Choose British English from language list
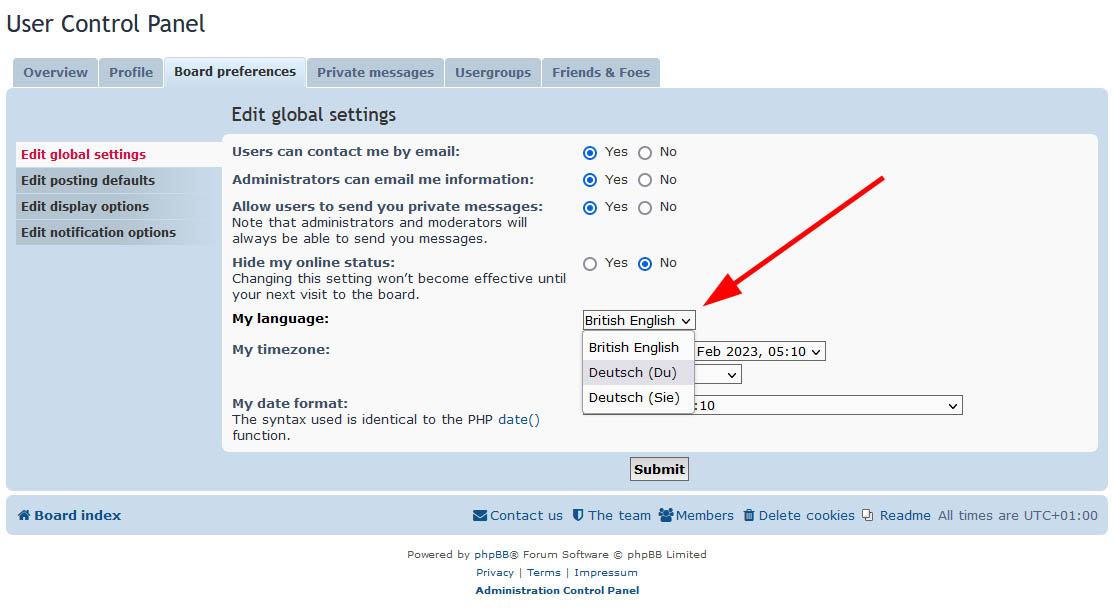 [638, 347]
